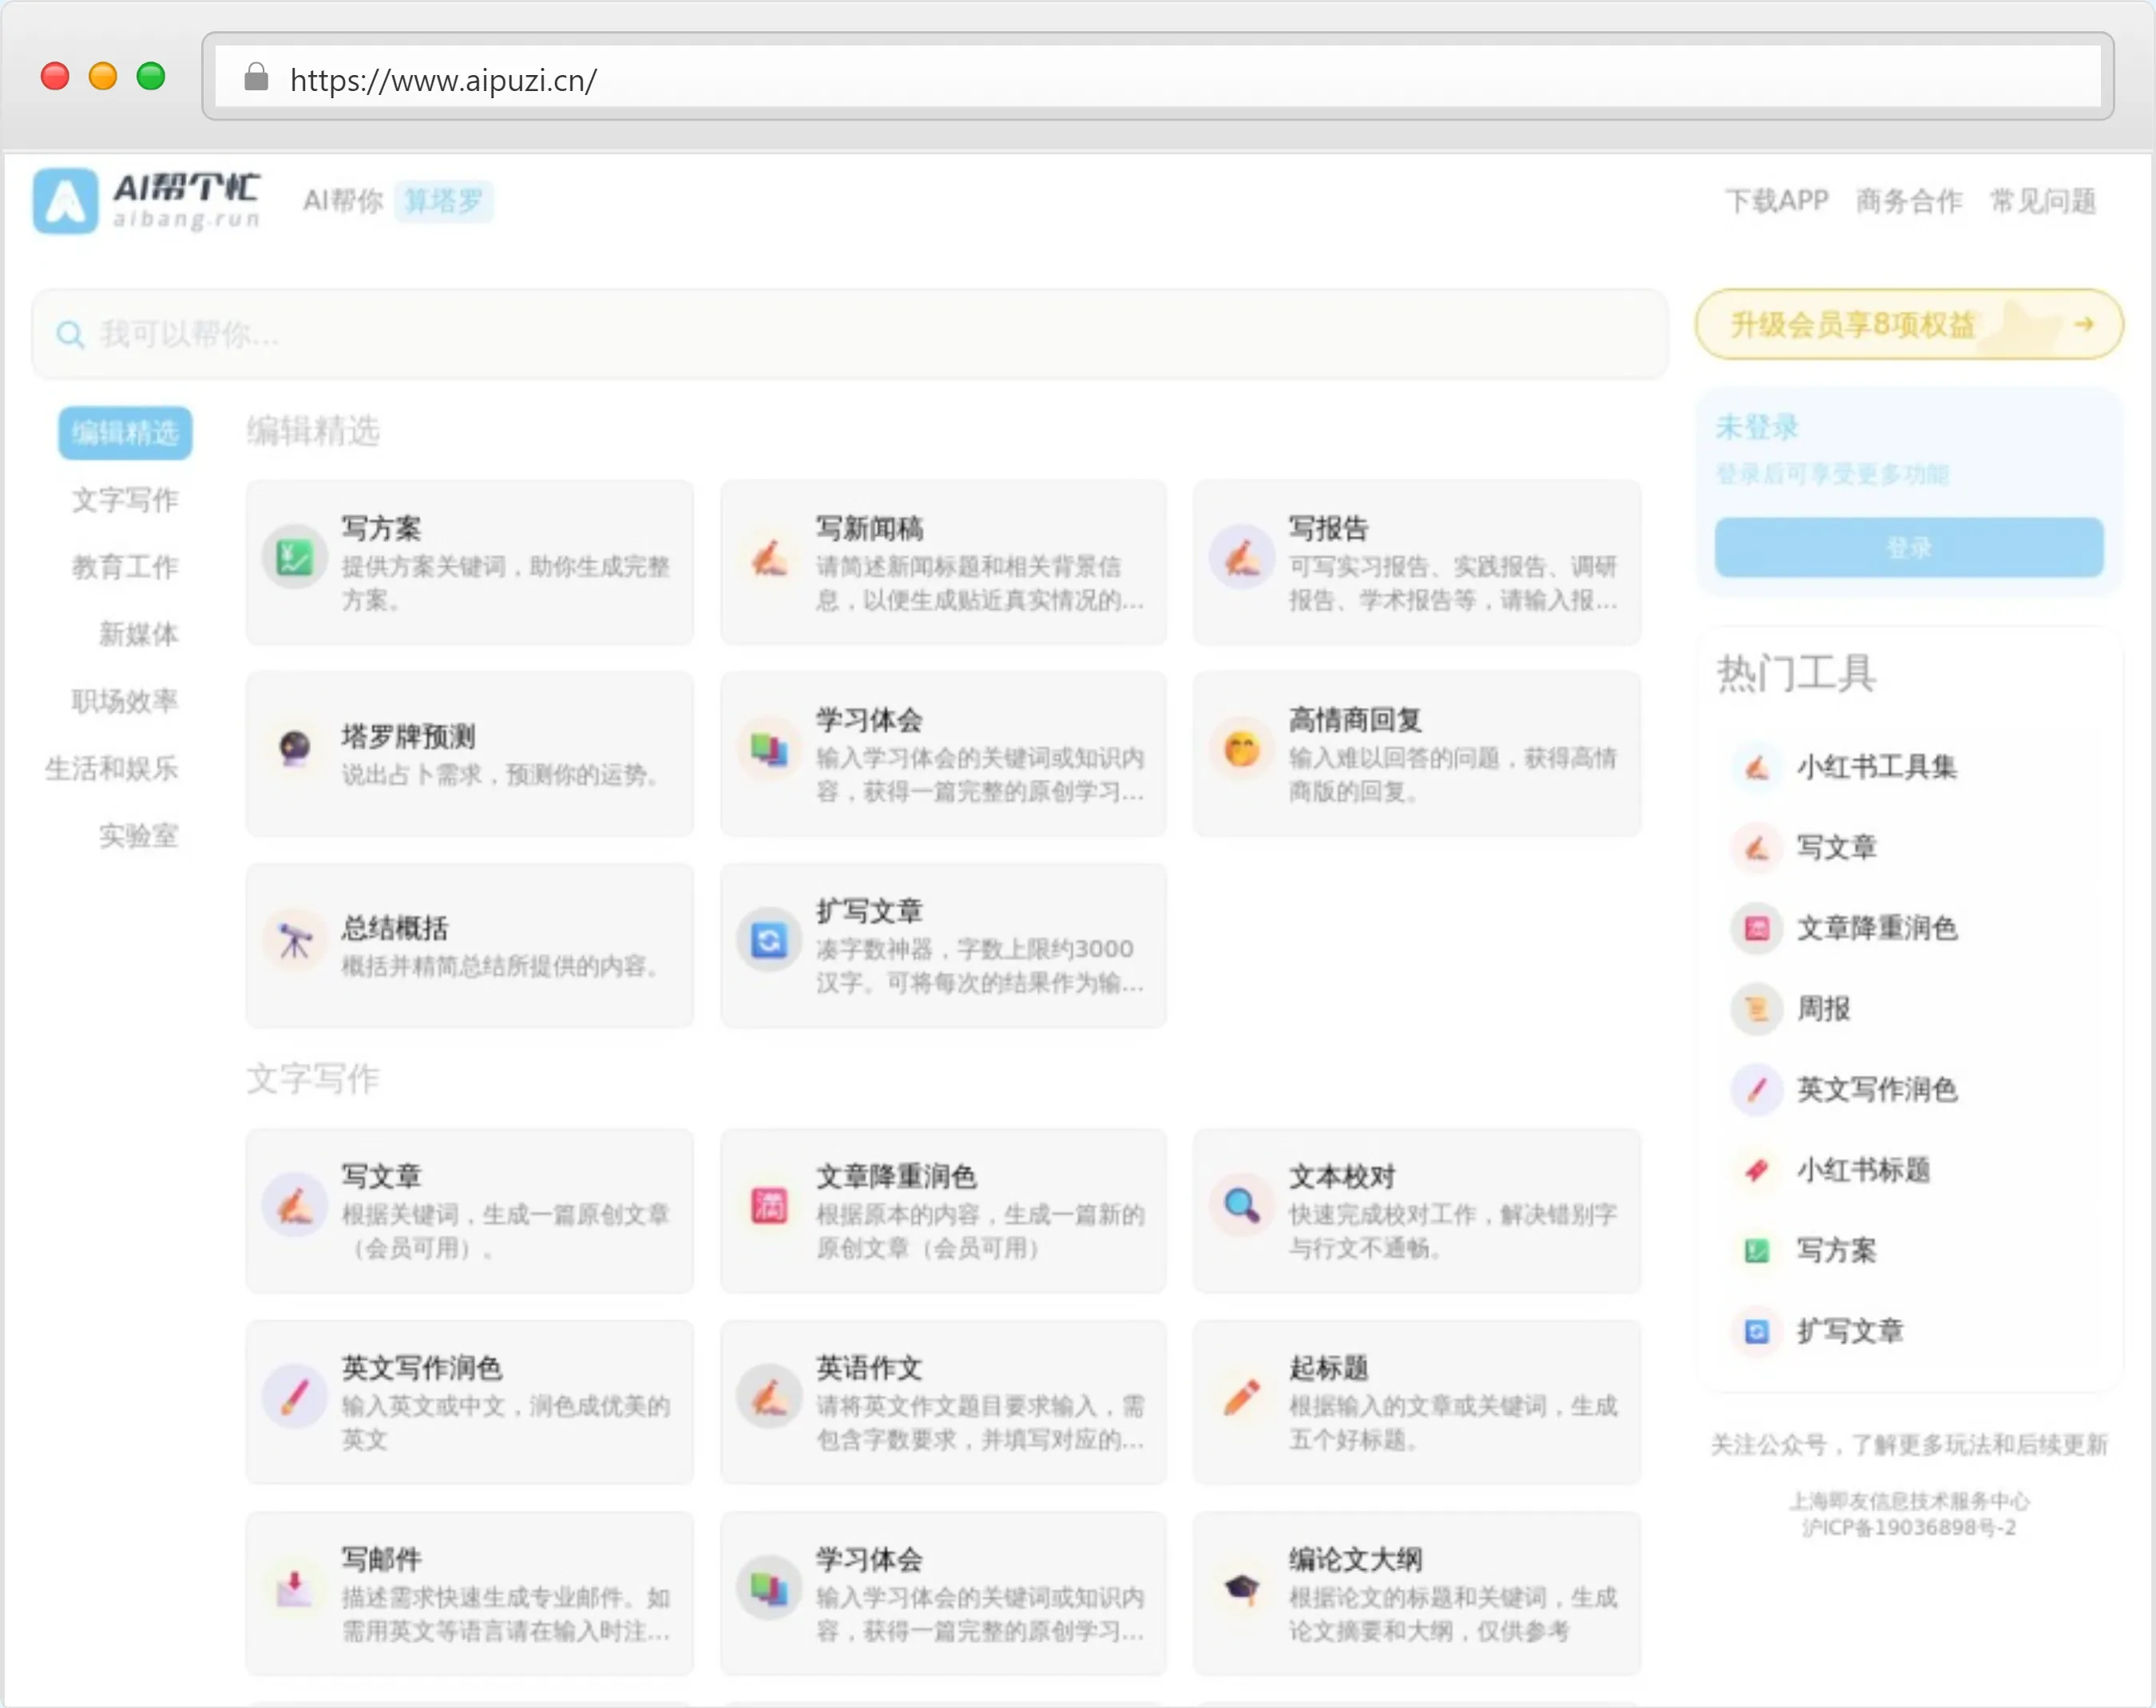Click 写方案 icon in 热门工具

(1756, 1251)
